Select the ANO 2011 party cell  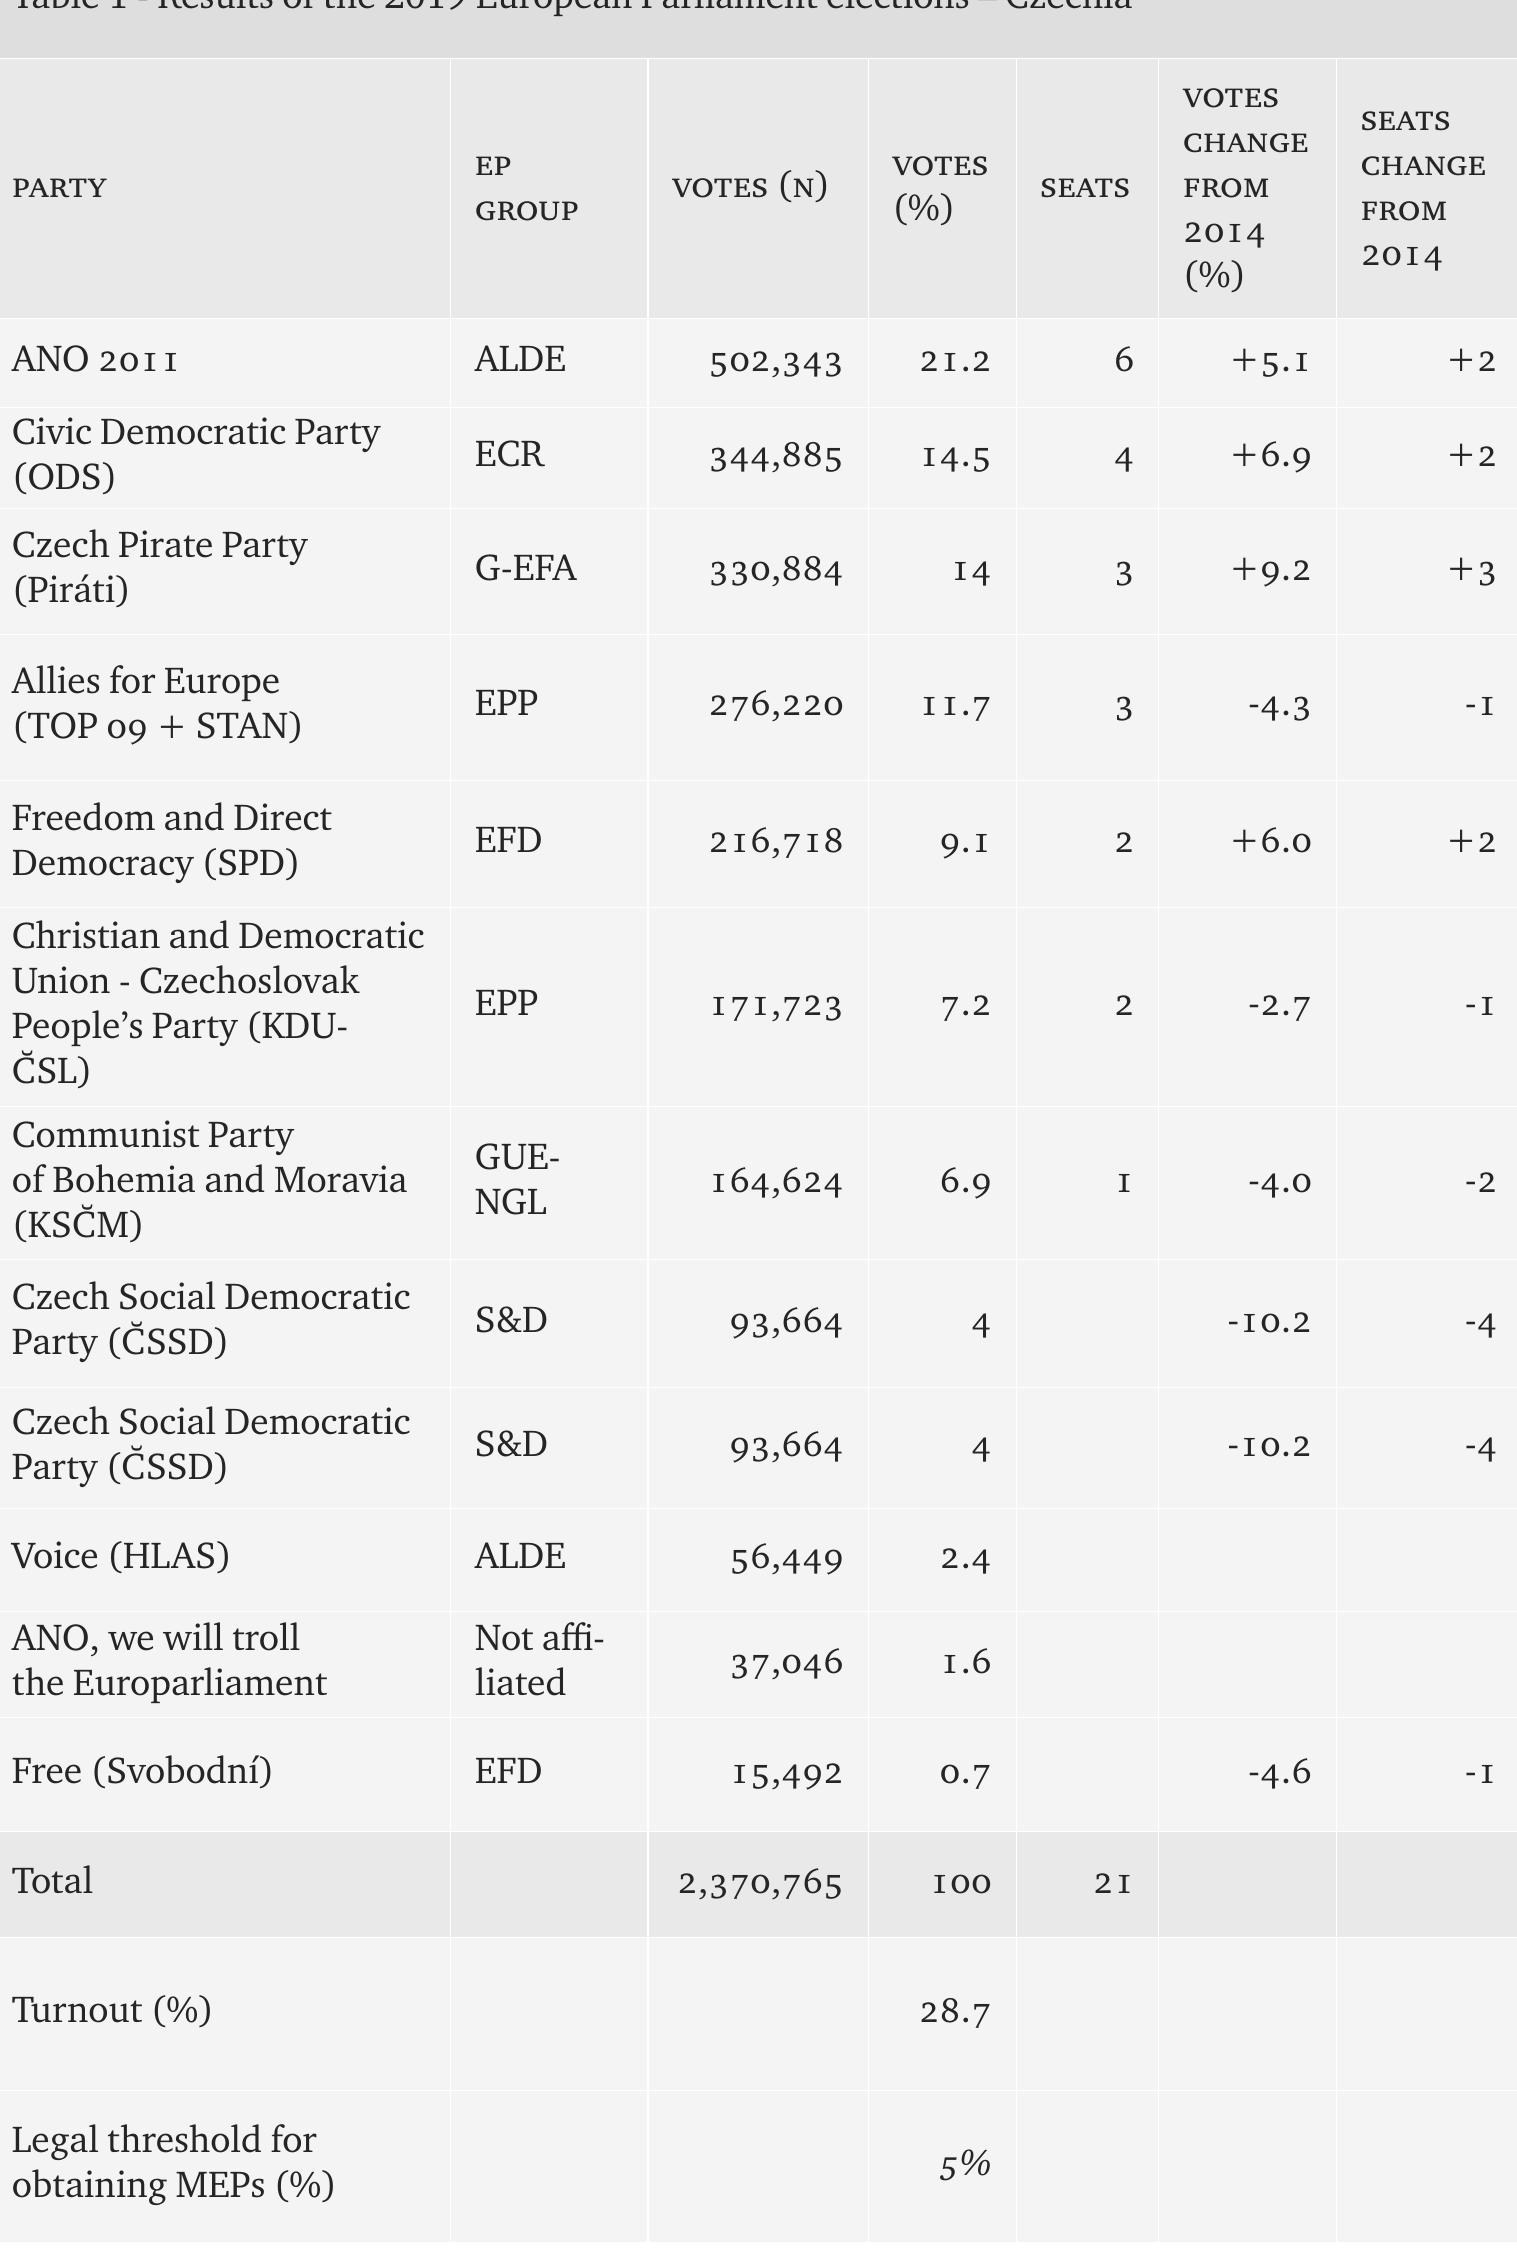[95, 359]
